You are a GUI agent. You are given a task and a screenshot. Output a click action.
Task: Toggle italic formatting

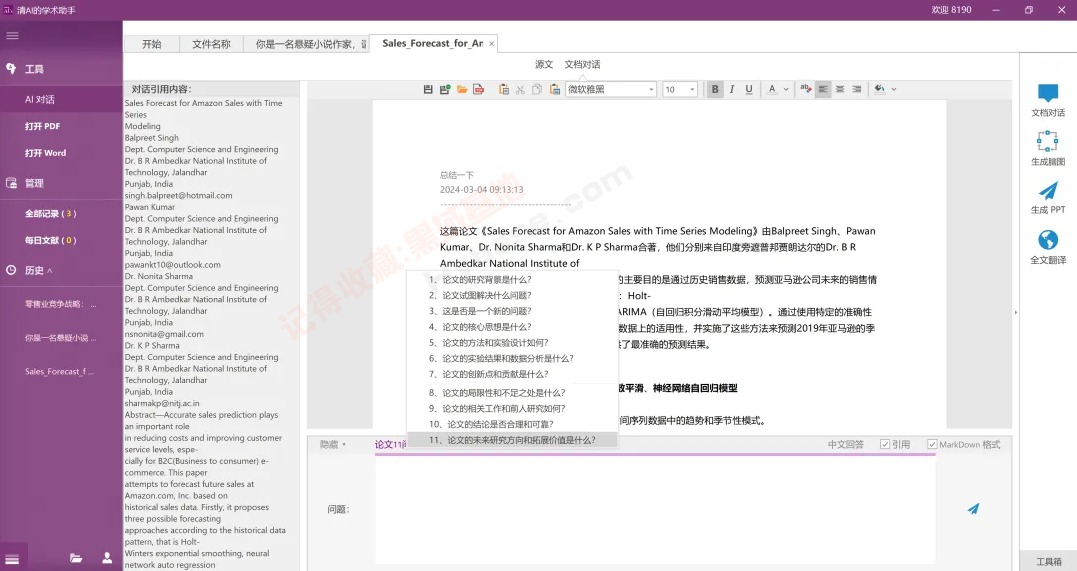click(732, 89)
